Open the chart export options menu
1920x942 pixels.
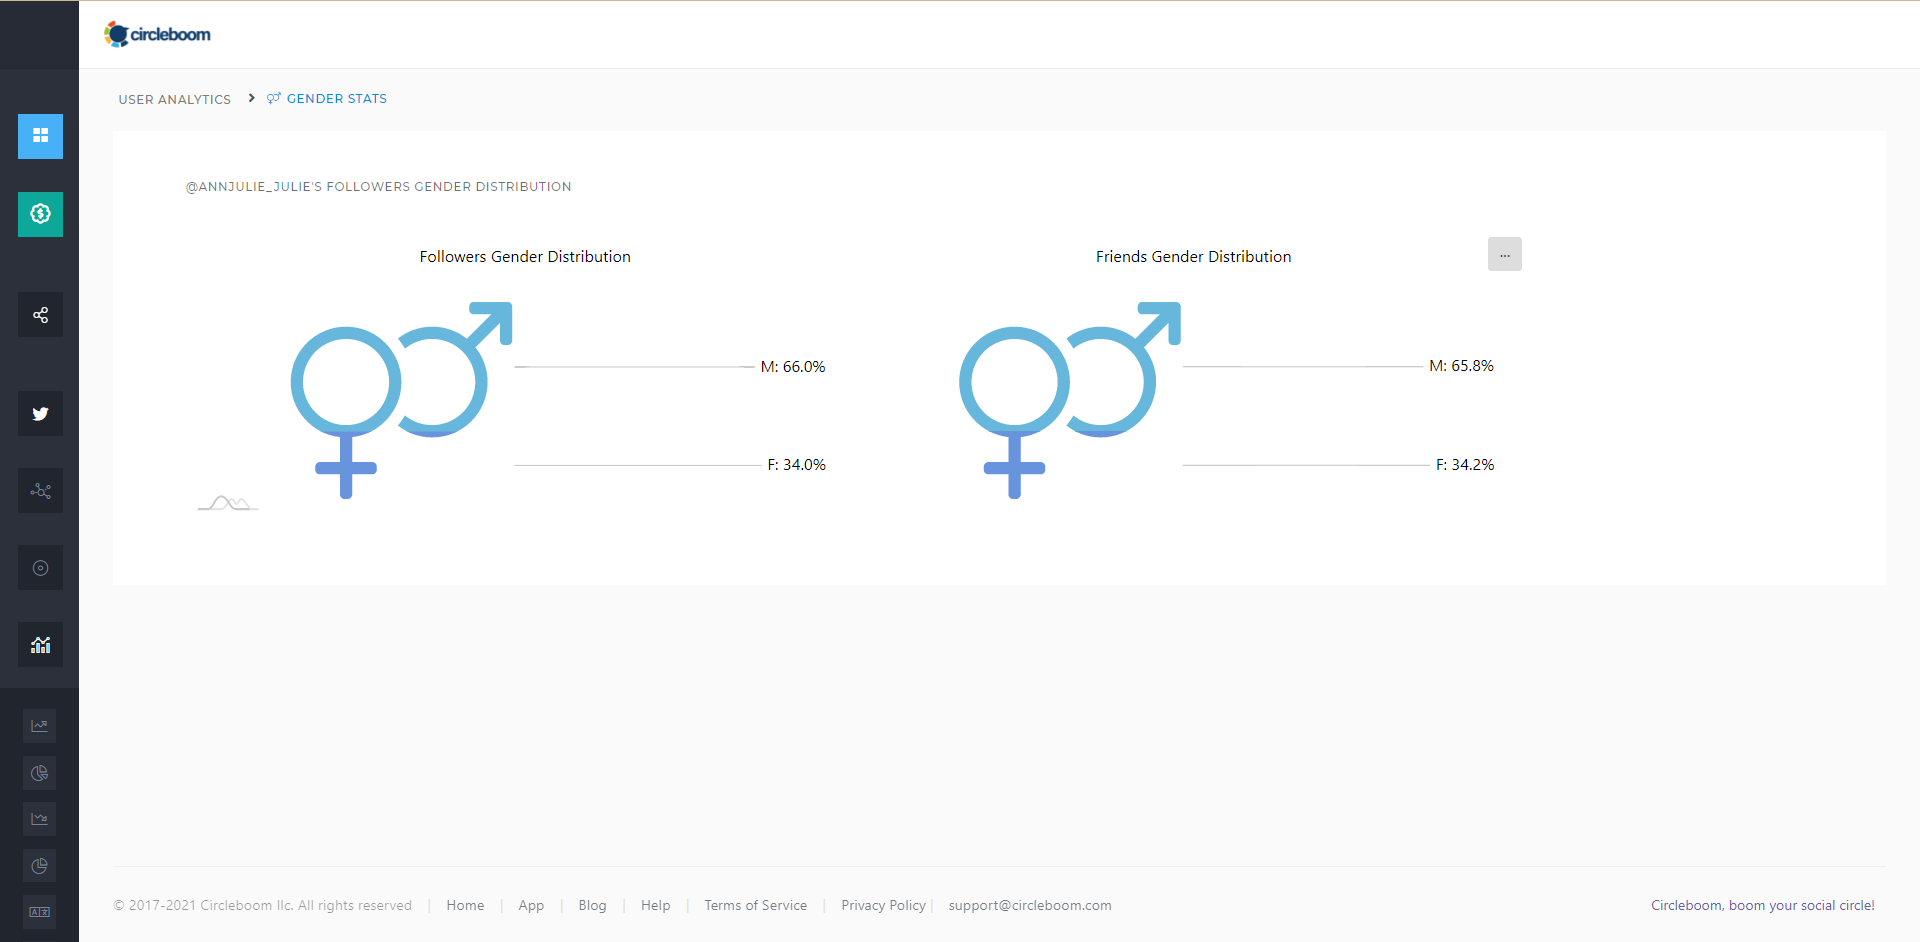(1505, 254)
